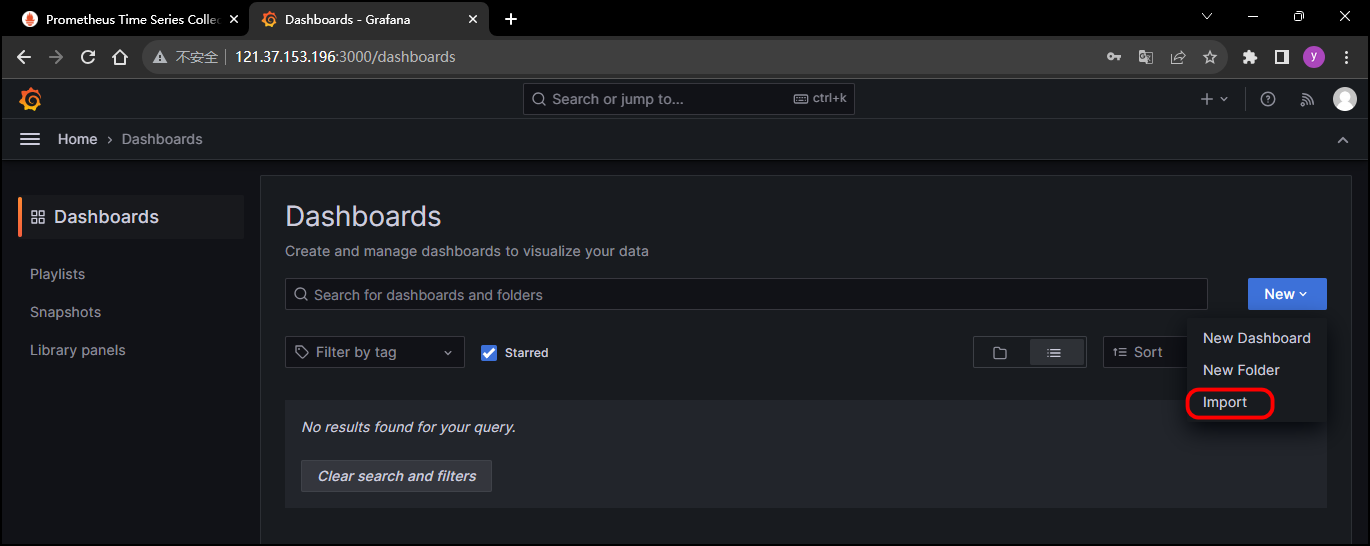
Task: Close the Dashboards - Grafana tab
Action: point(473,19)
